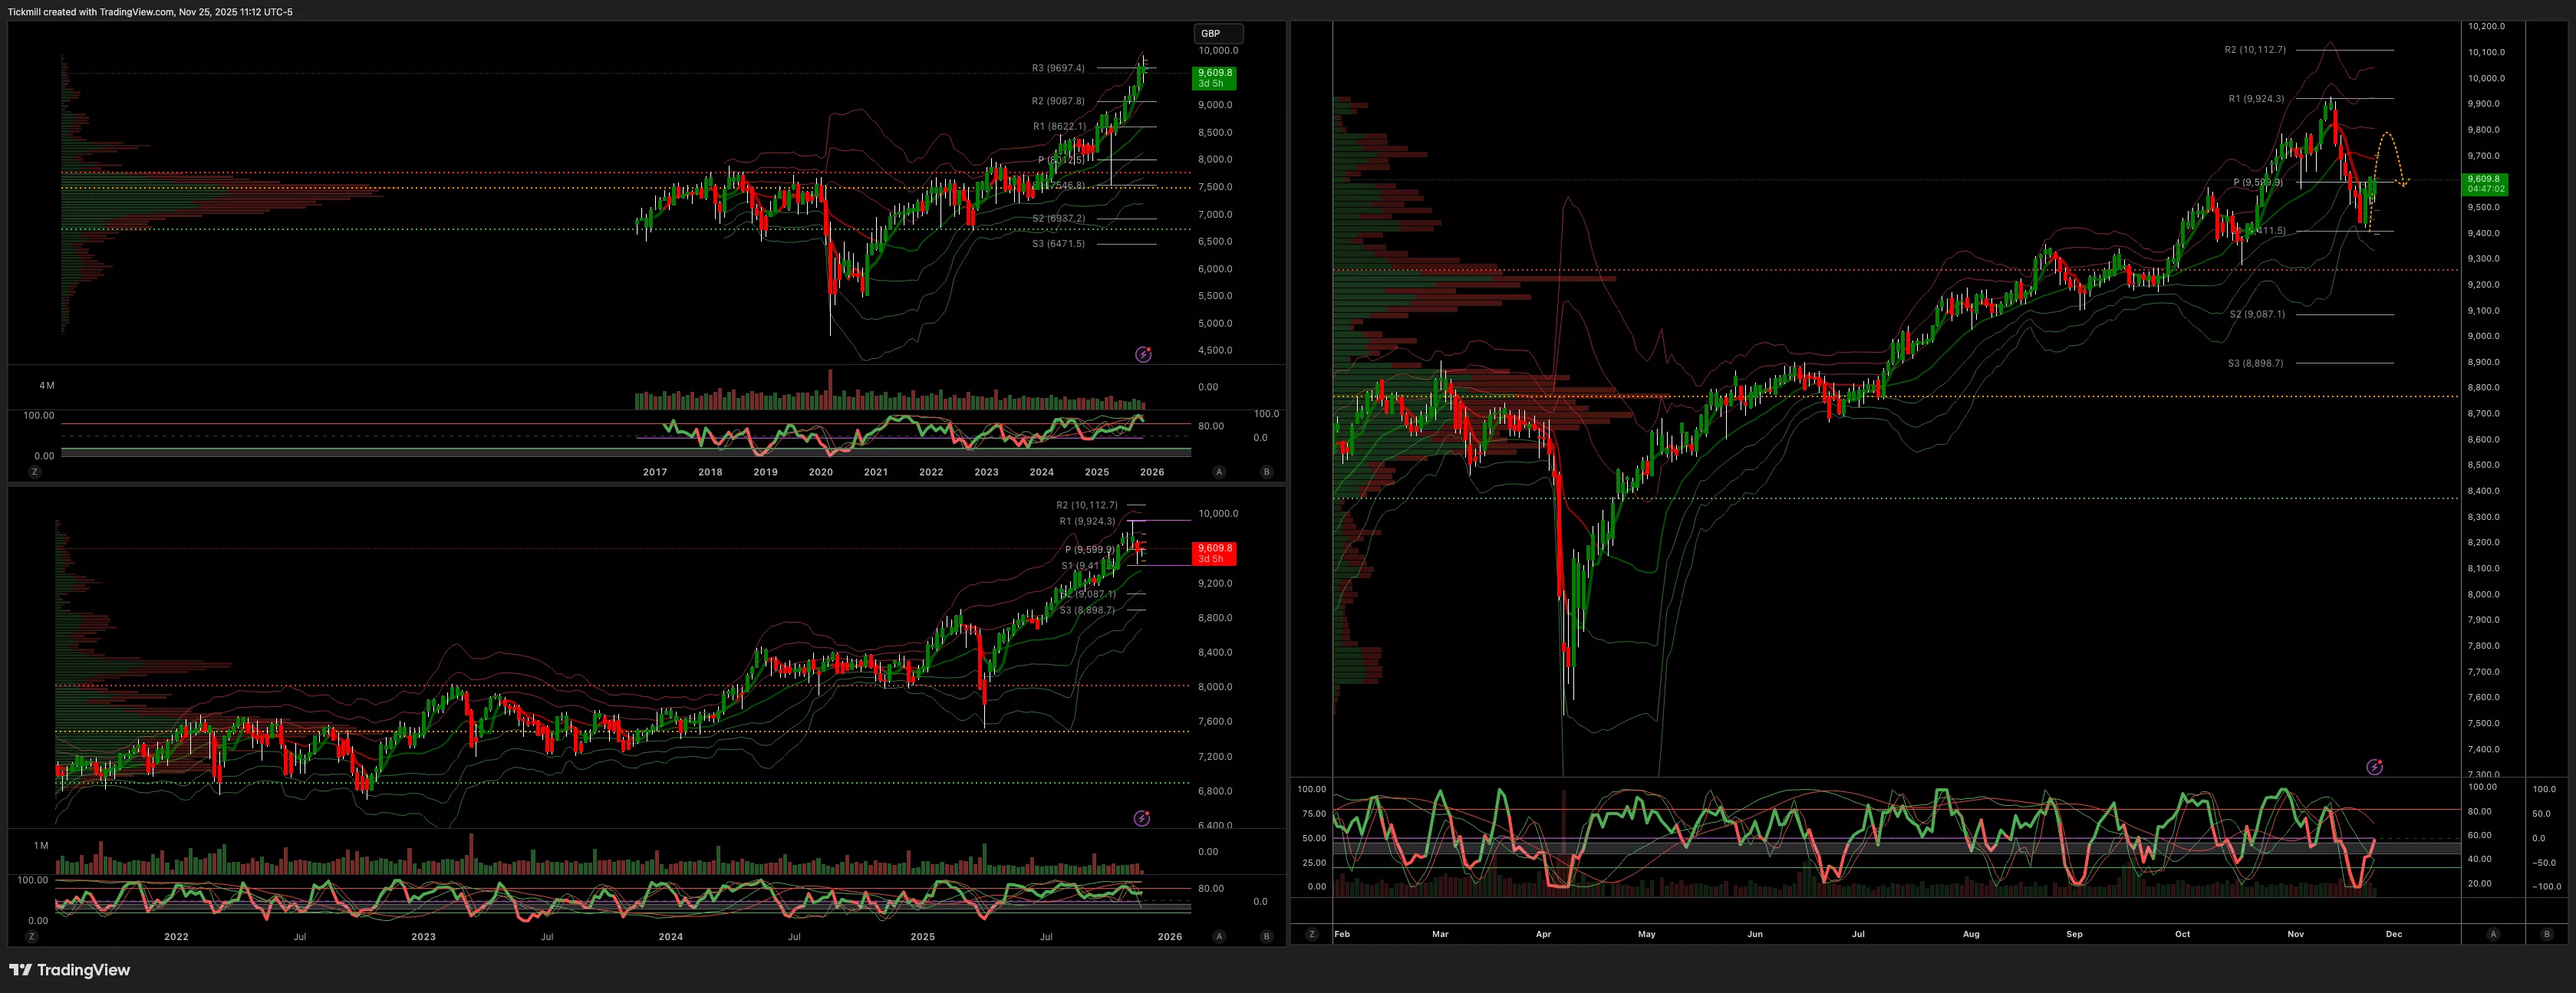Toggle the B scale button on the right chart
The width and height of the screenshot is (2576, 993).
(x=2546, y=934)
